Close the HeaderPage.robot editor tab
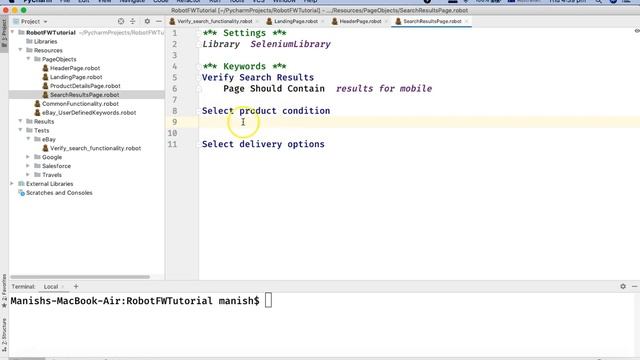The image size is (640, 360). pyautogui.click(x=386, y=21)
